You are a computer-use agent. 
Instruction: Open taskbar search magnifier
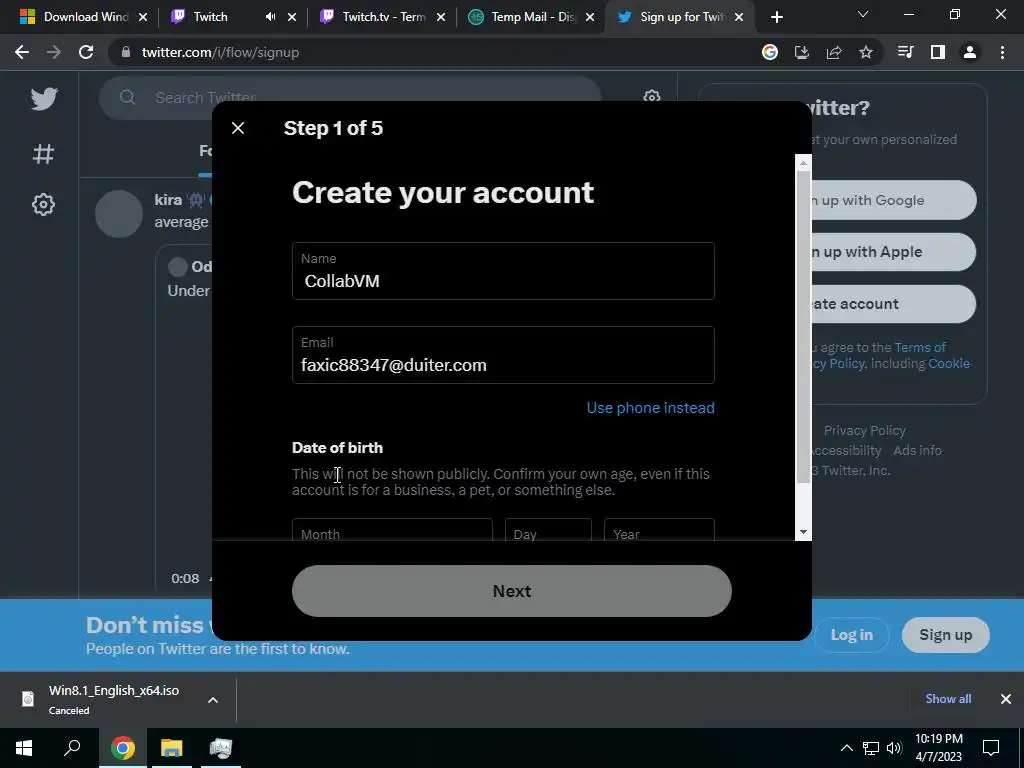point(72,748)
